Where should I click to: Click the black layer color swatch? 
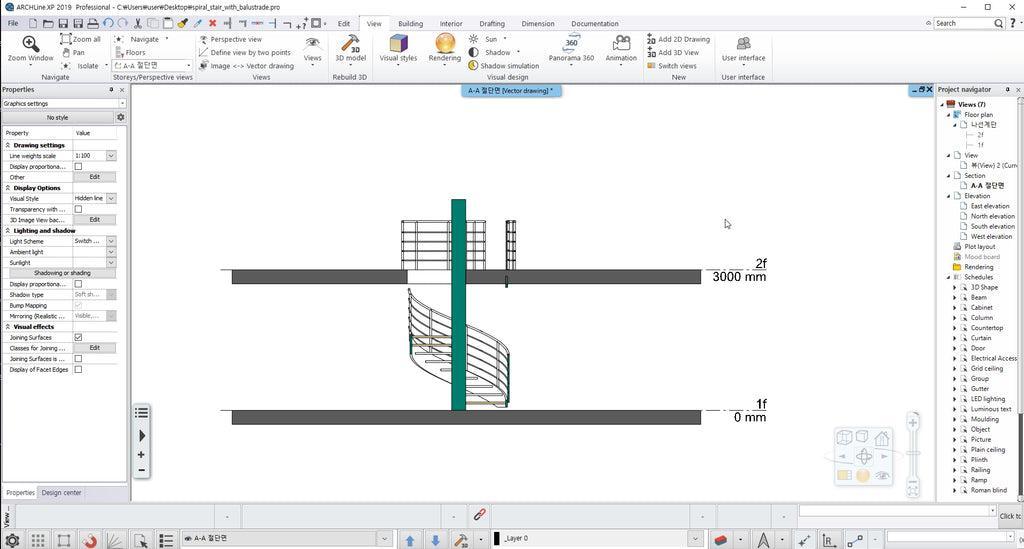point(497,539)
